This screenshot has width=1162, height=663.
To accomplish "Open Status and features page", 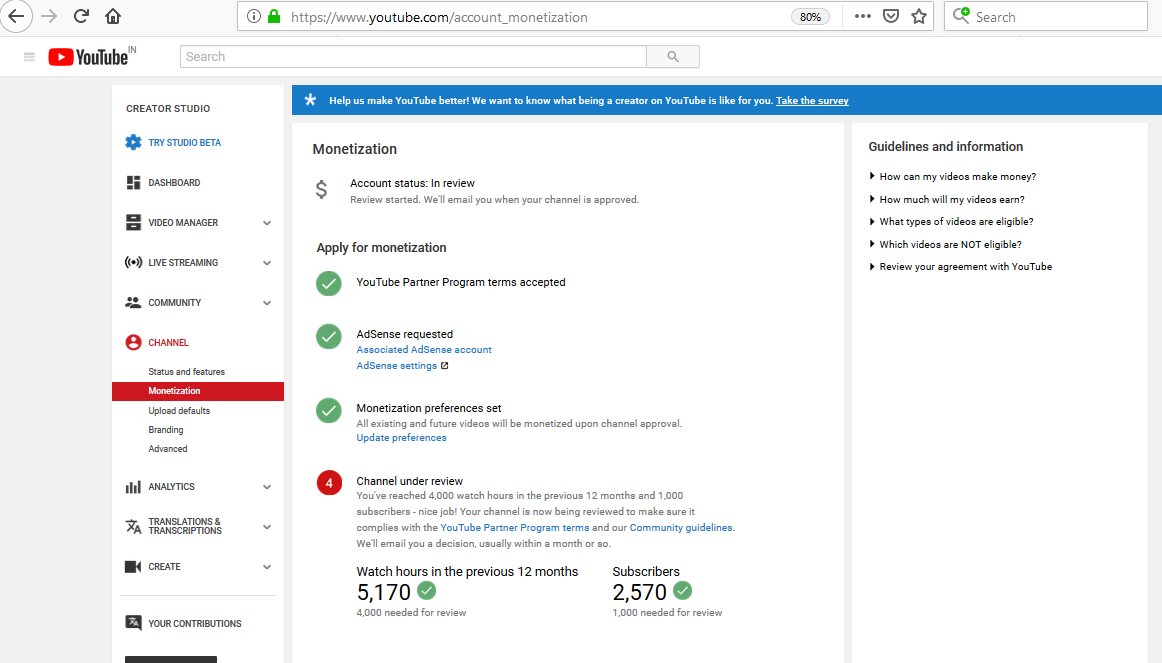I will 186,372.
